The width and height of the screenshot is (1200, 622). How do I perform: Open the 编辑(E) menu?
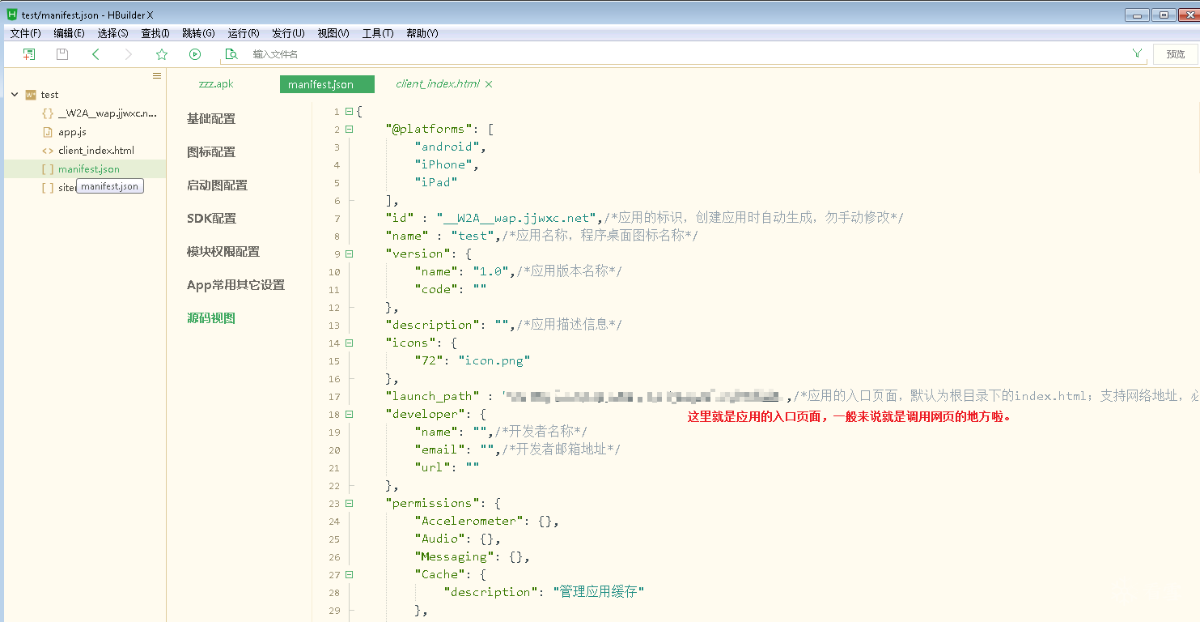pyautogui.click(x=69, y=33)
